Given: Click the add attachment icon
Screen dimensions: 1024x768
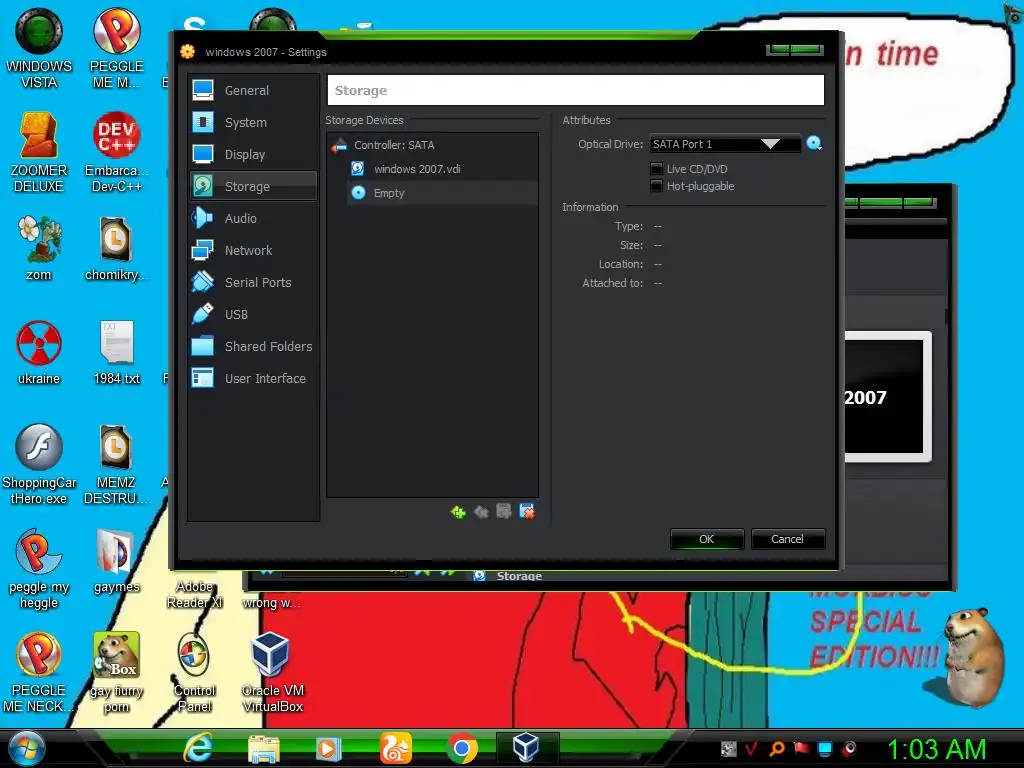Looking at the screenshot, I should 504,511.
